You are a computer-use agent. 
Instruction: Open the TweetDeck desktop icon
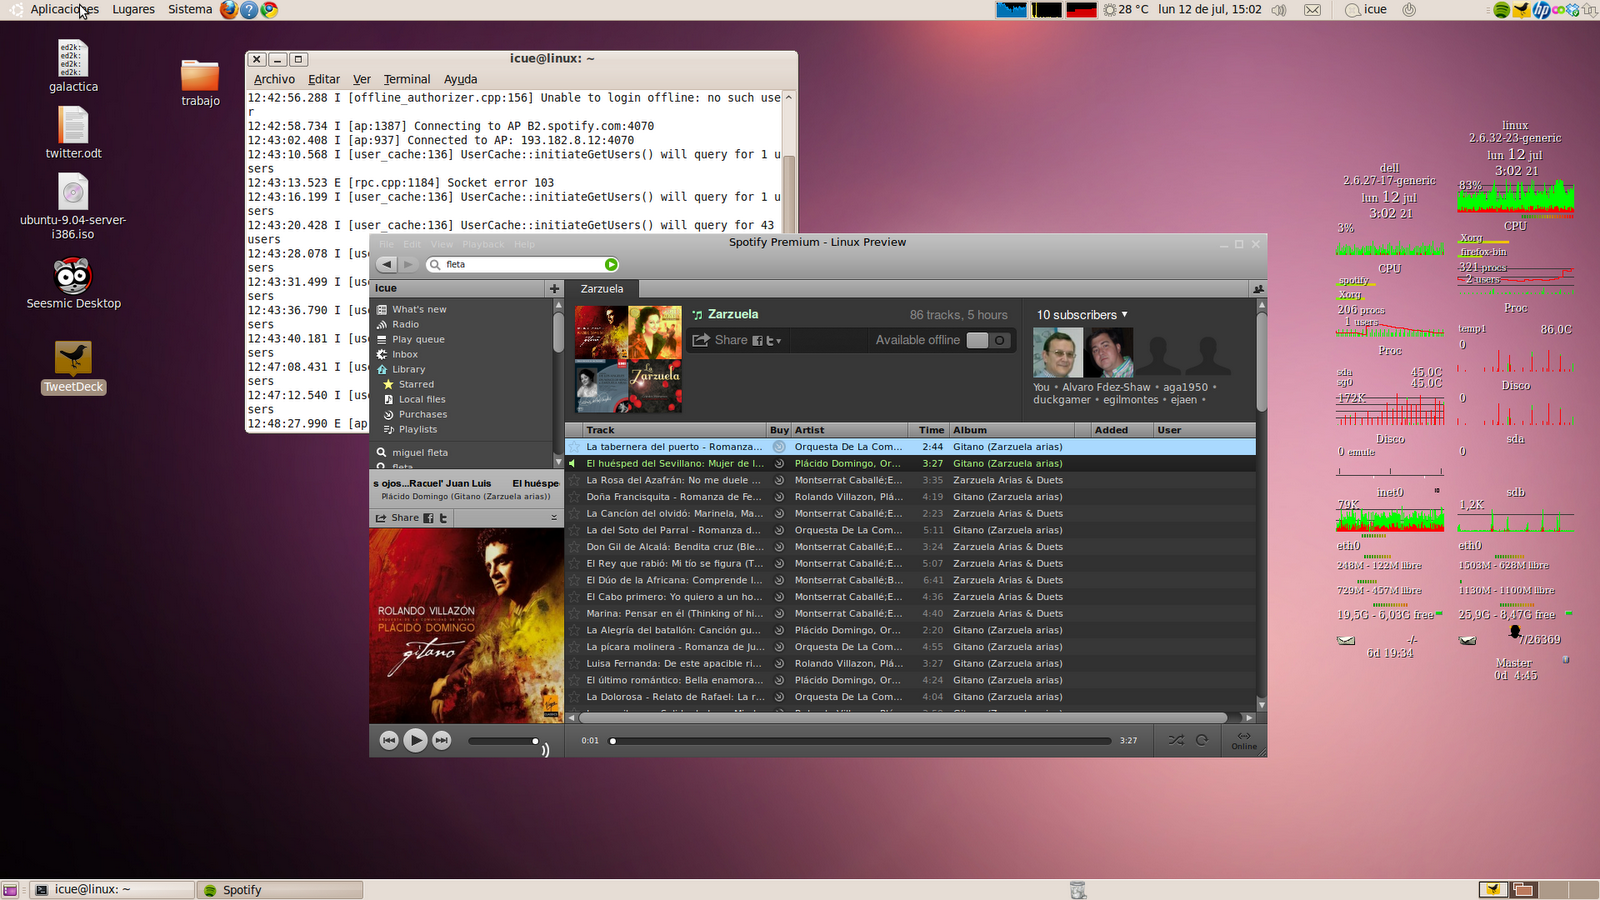(x=73, y=367)
